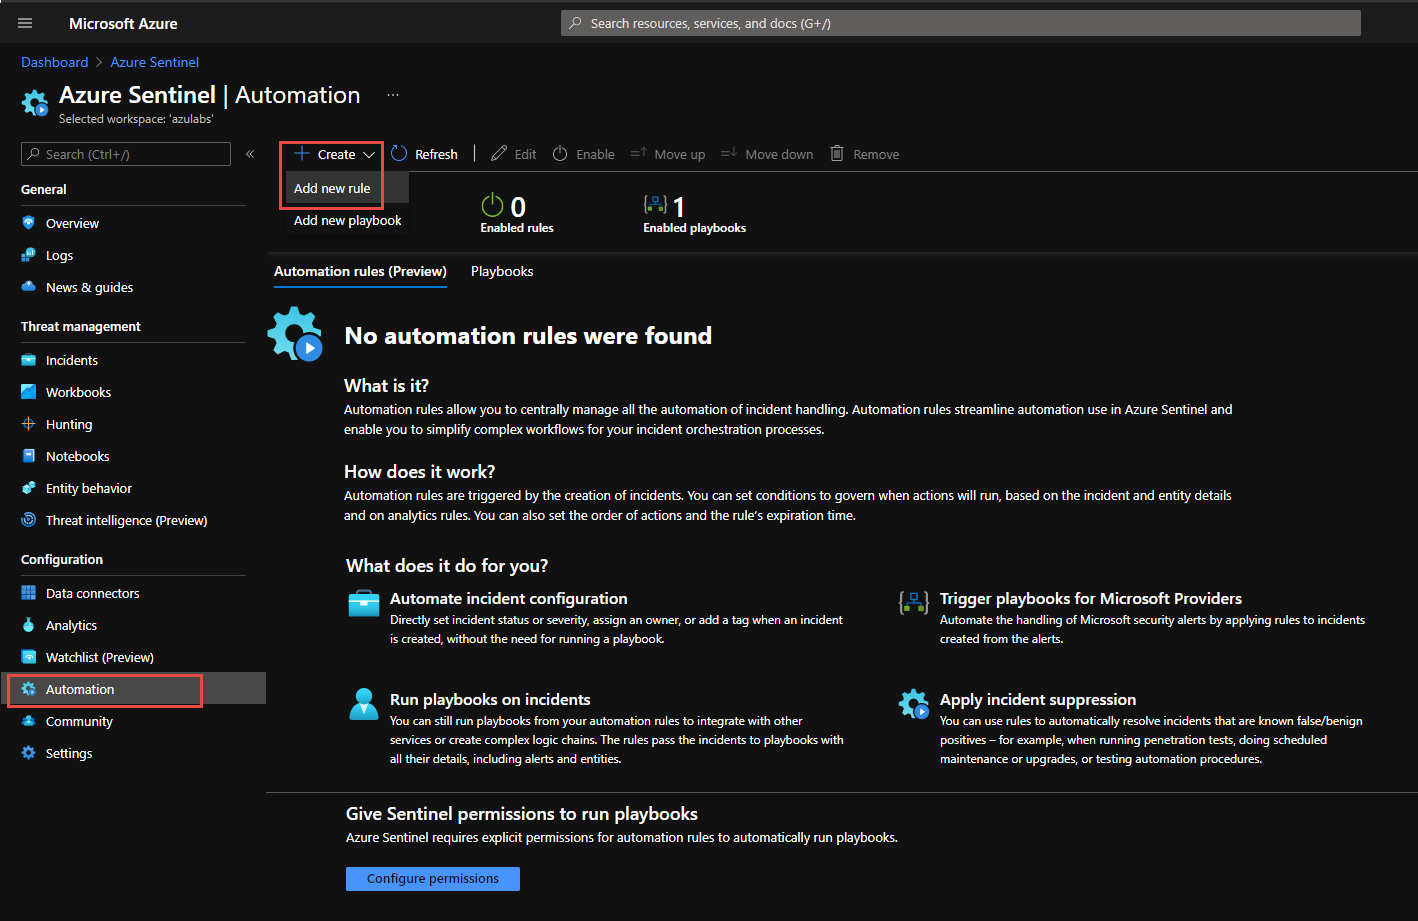Select Add new playbook from Create menu
1418x921 pixels.
point(347,220)
